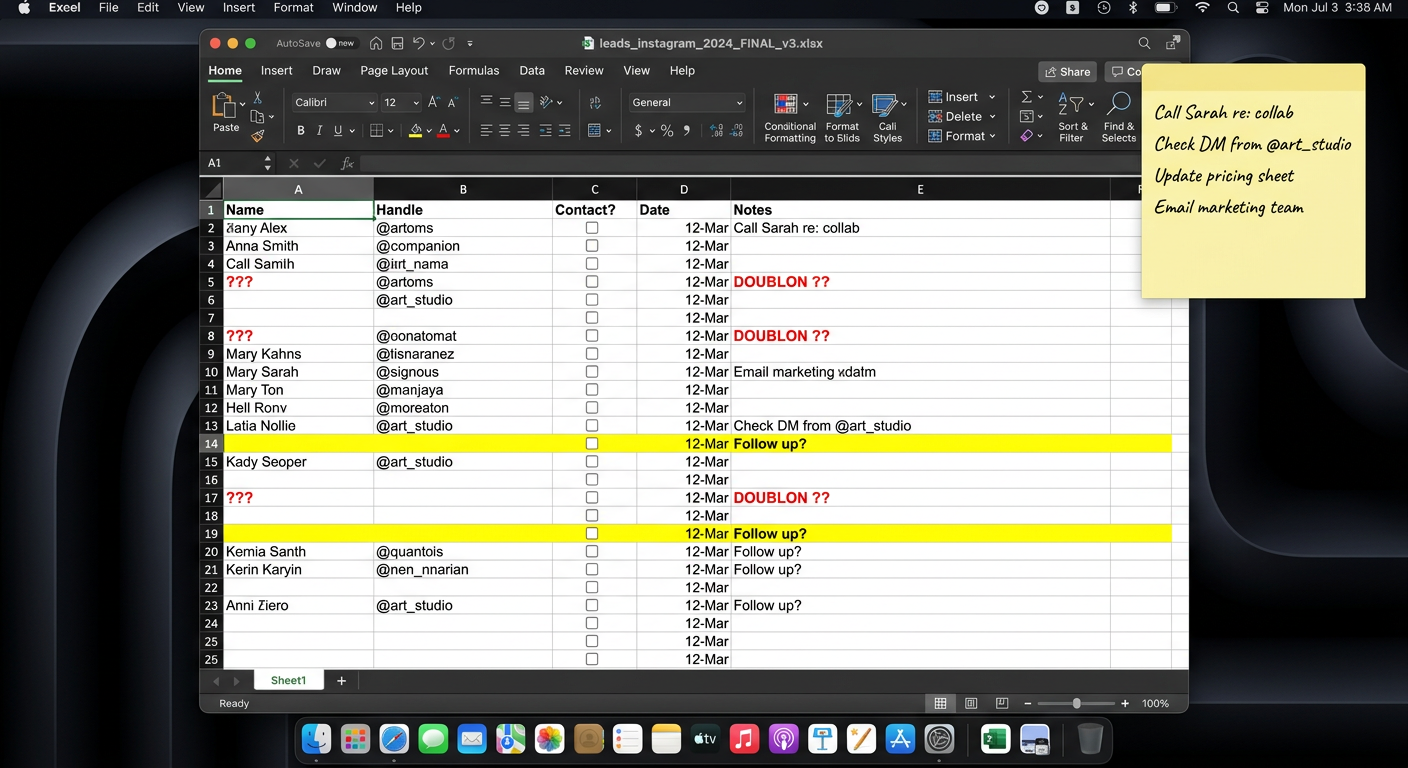Tick the Contact checkbox for Anna Smith
Image resolution: width=1408 pixels, height=768 pixels.
592,246
